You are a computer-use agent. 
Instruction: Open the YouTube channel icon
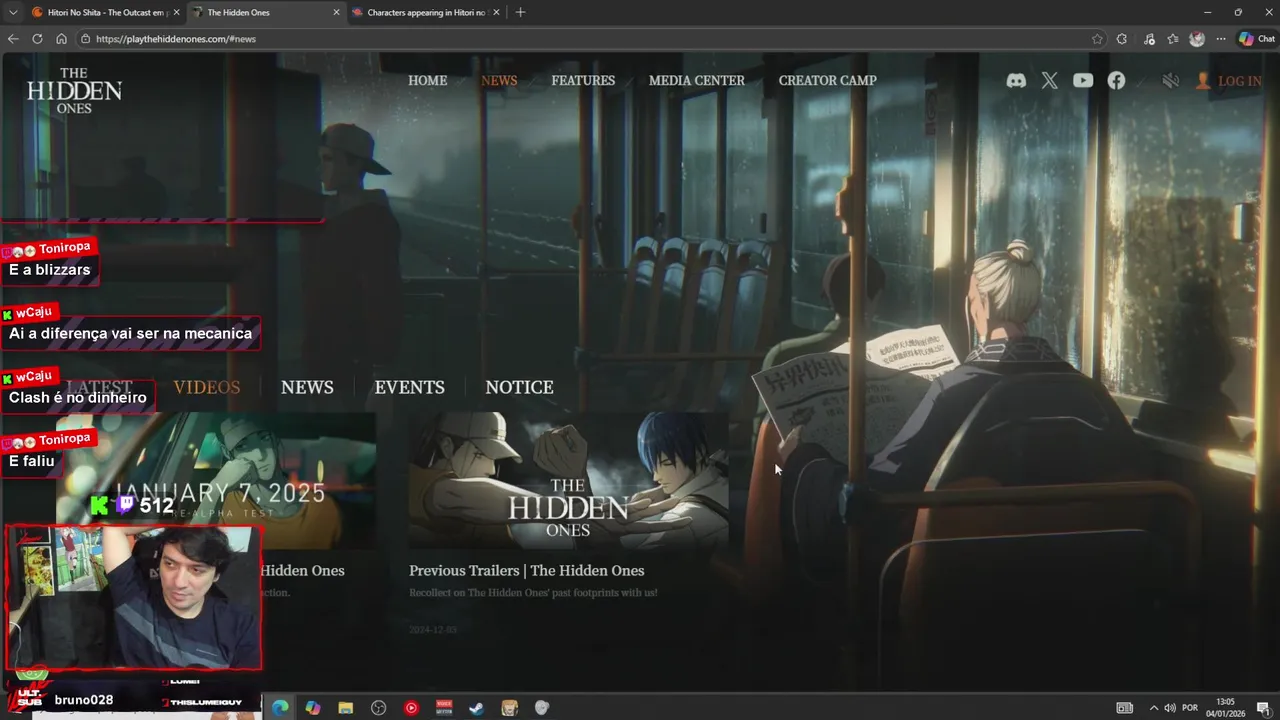tap(1083, 81)
